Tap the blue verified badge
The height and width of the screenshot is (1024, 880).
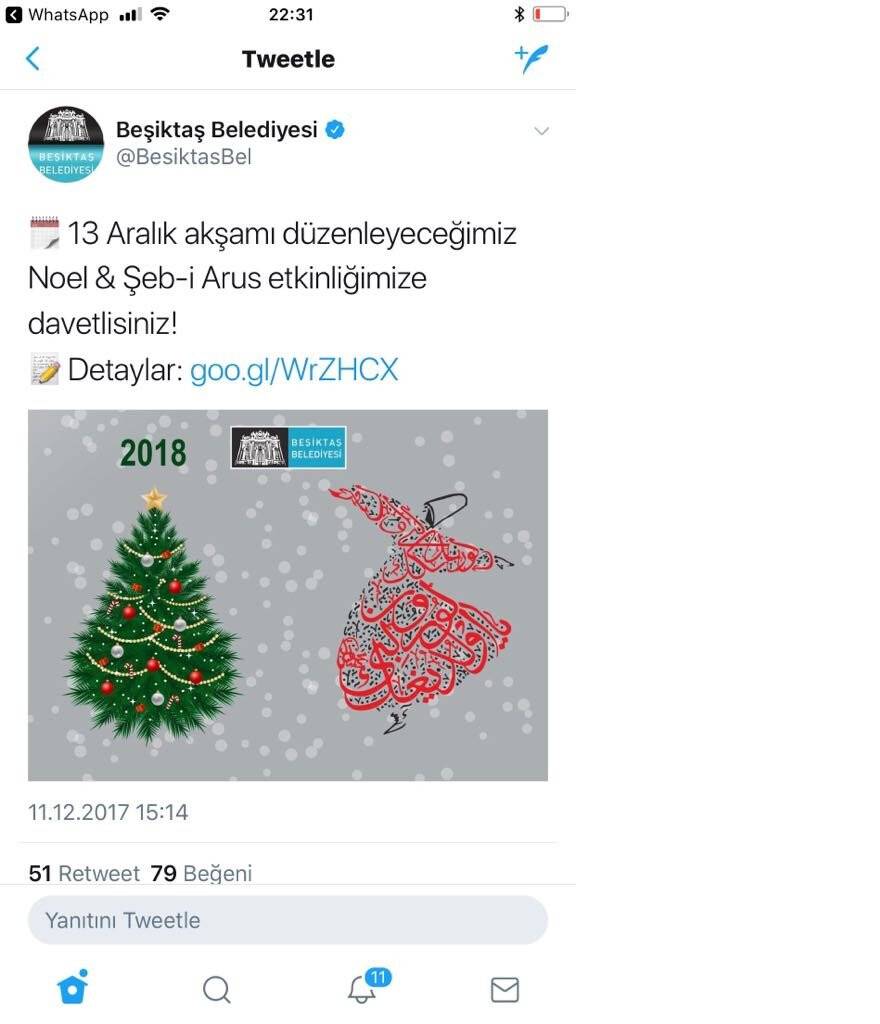[335, 129]
